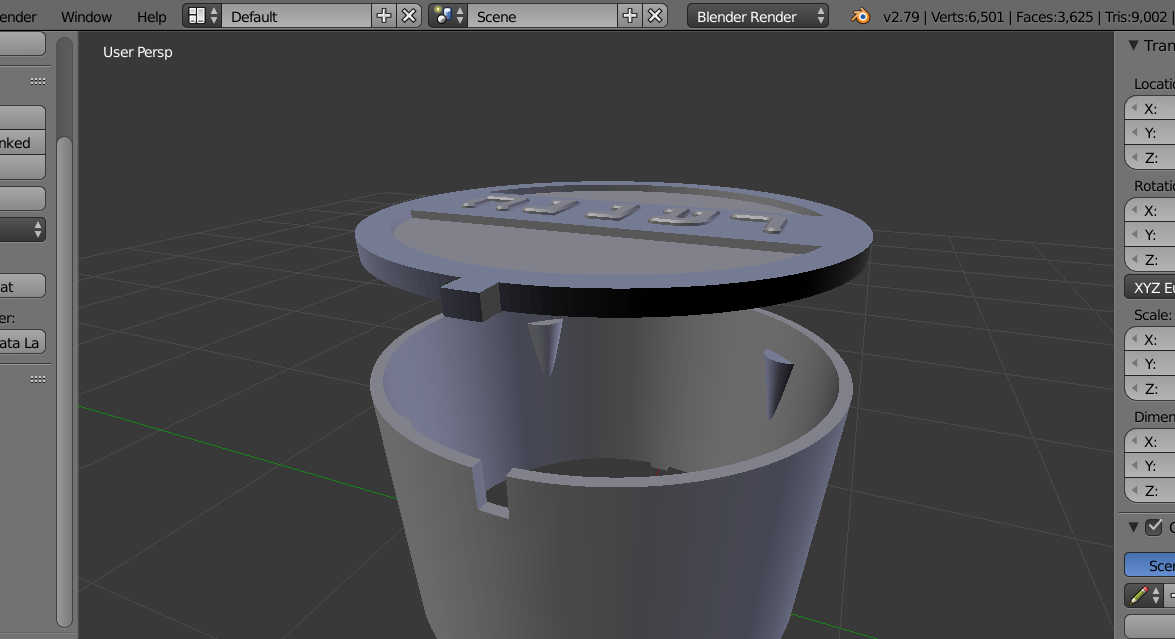The width and height of the screenshot is (1175, 639).
Task: Click the lower grip dots in left panel
Action: (x=37, y=379)
